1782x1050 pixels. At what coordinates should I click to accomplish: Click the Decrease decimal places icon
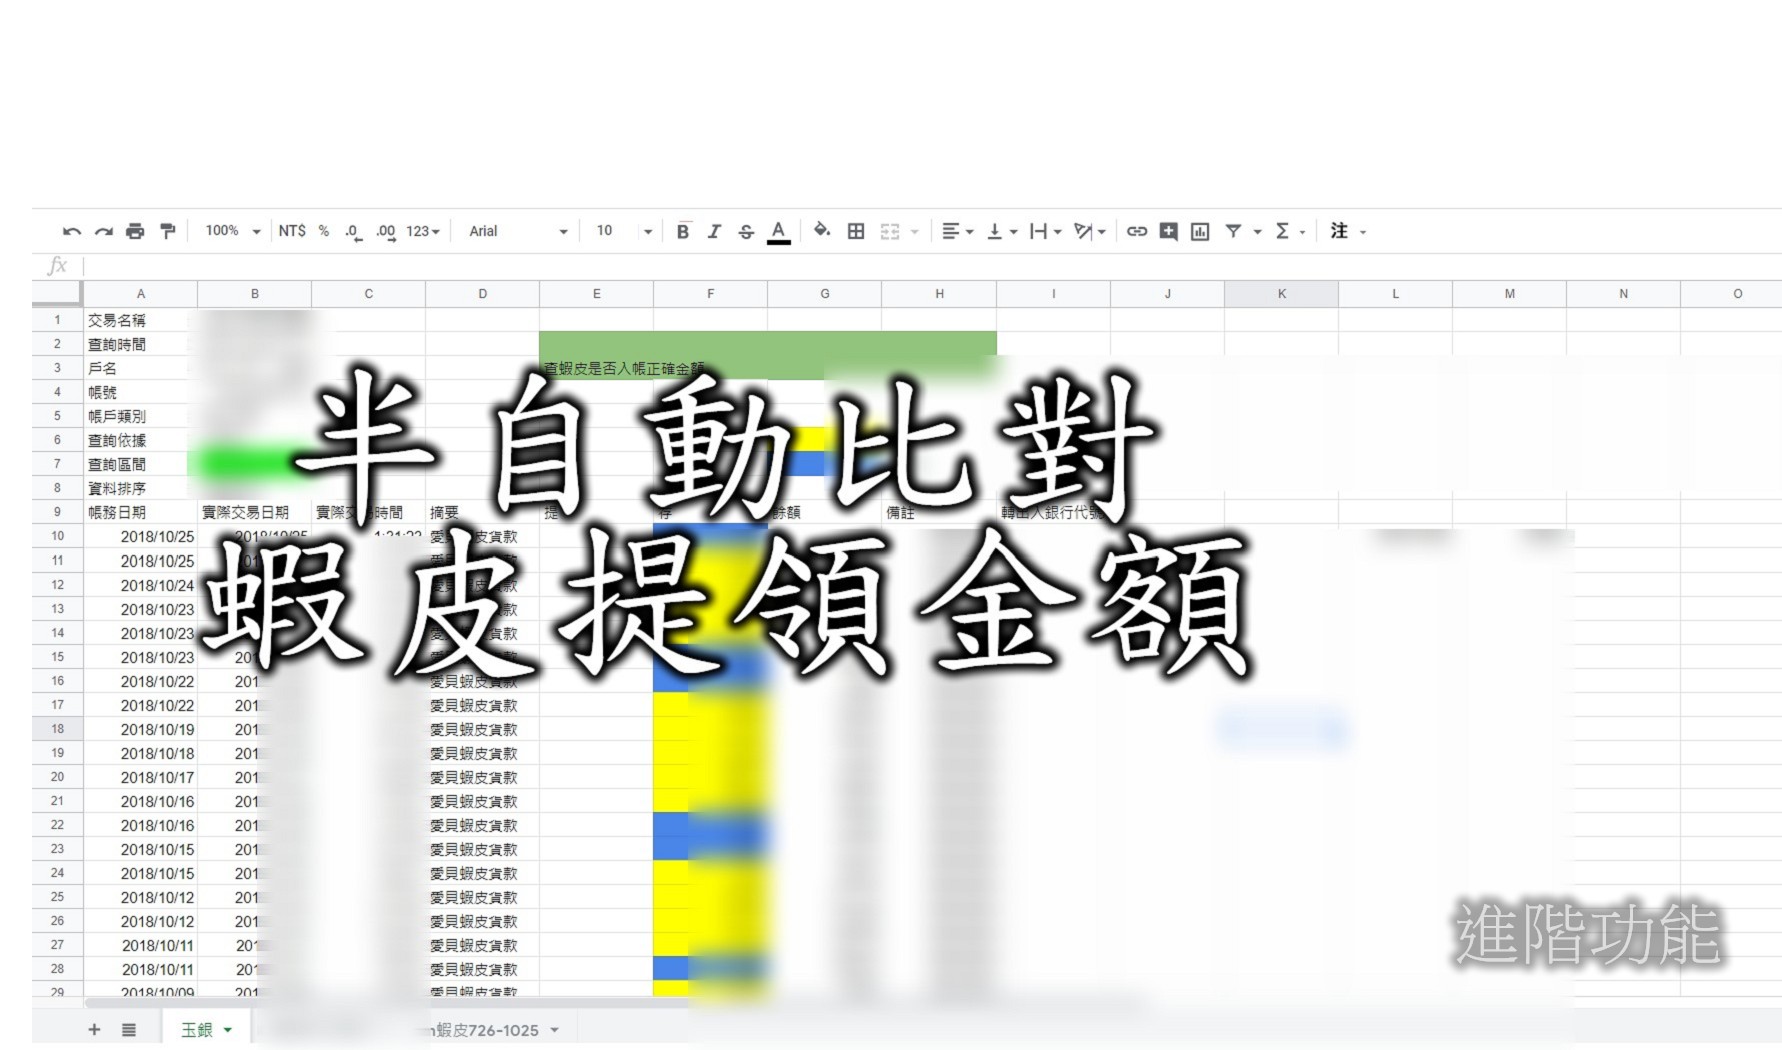tap(351, 230)
